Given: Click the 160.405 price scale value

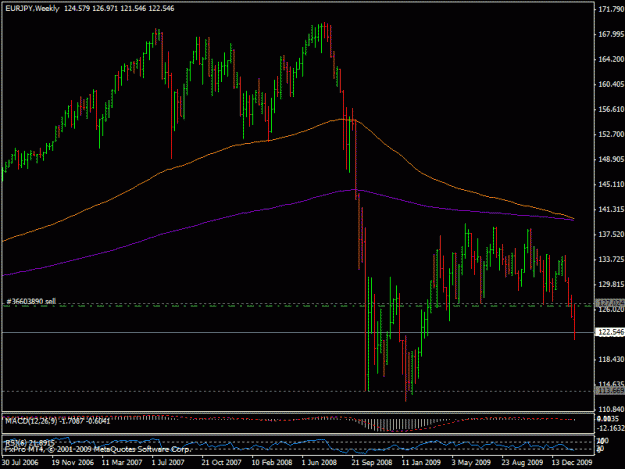Looking at the screenshot, I should point(611,84).
